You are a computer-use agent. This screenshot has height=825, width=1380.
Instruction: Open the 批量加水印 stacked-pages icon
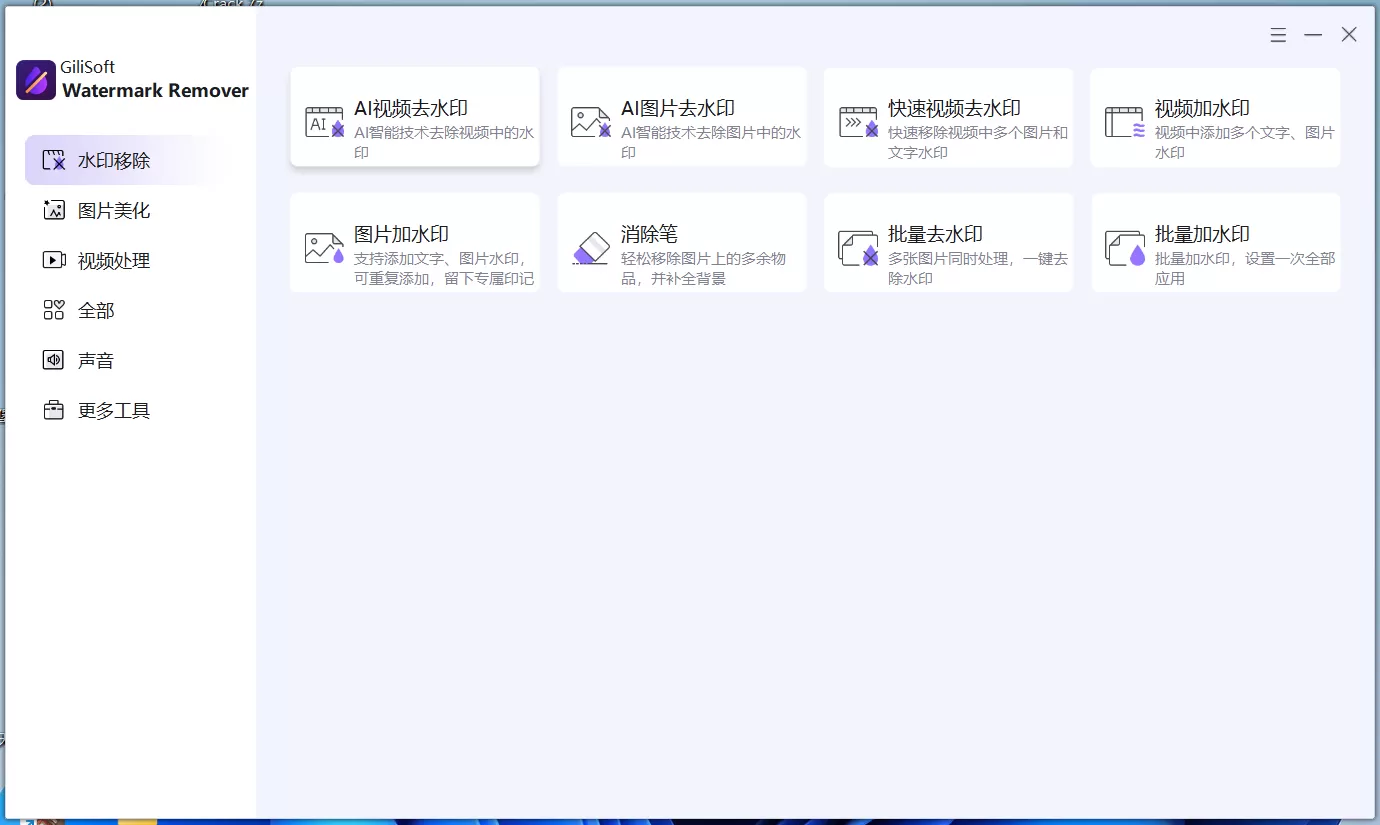click(x=1124, y=243)
